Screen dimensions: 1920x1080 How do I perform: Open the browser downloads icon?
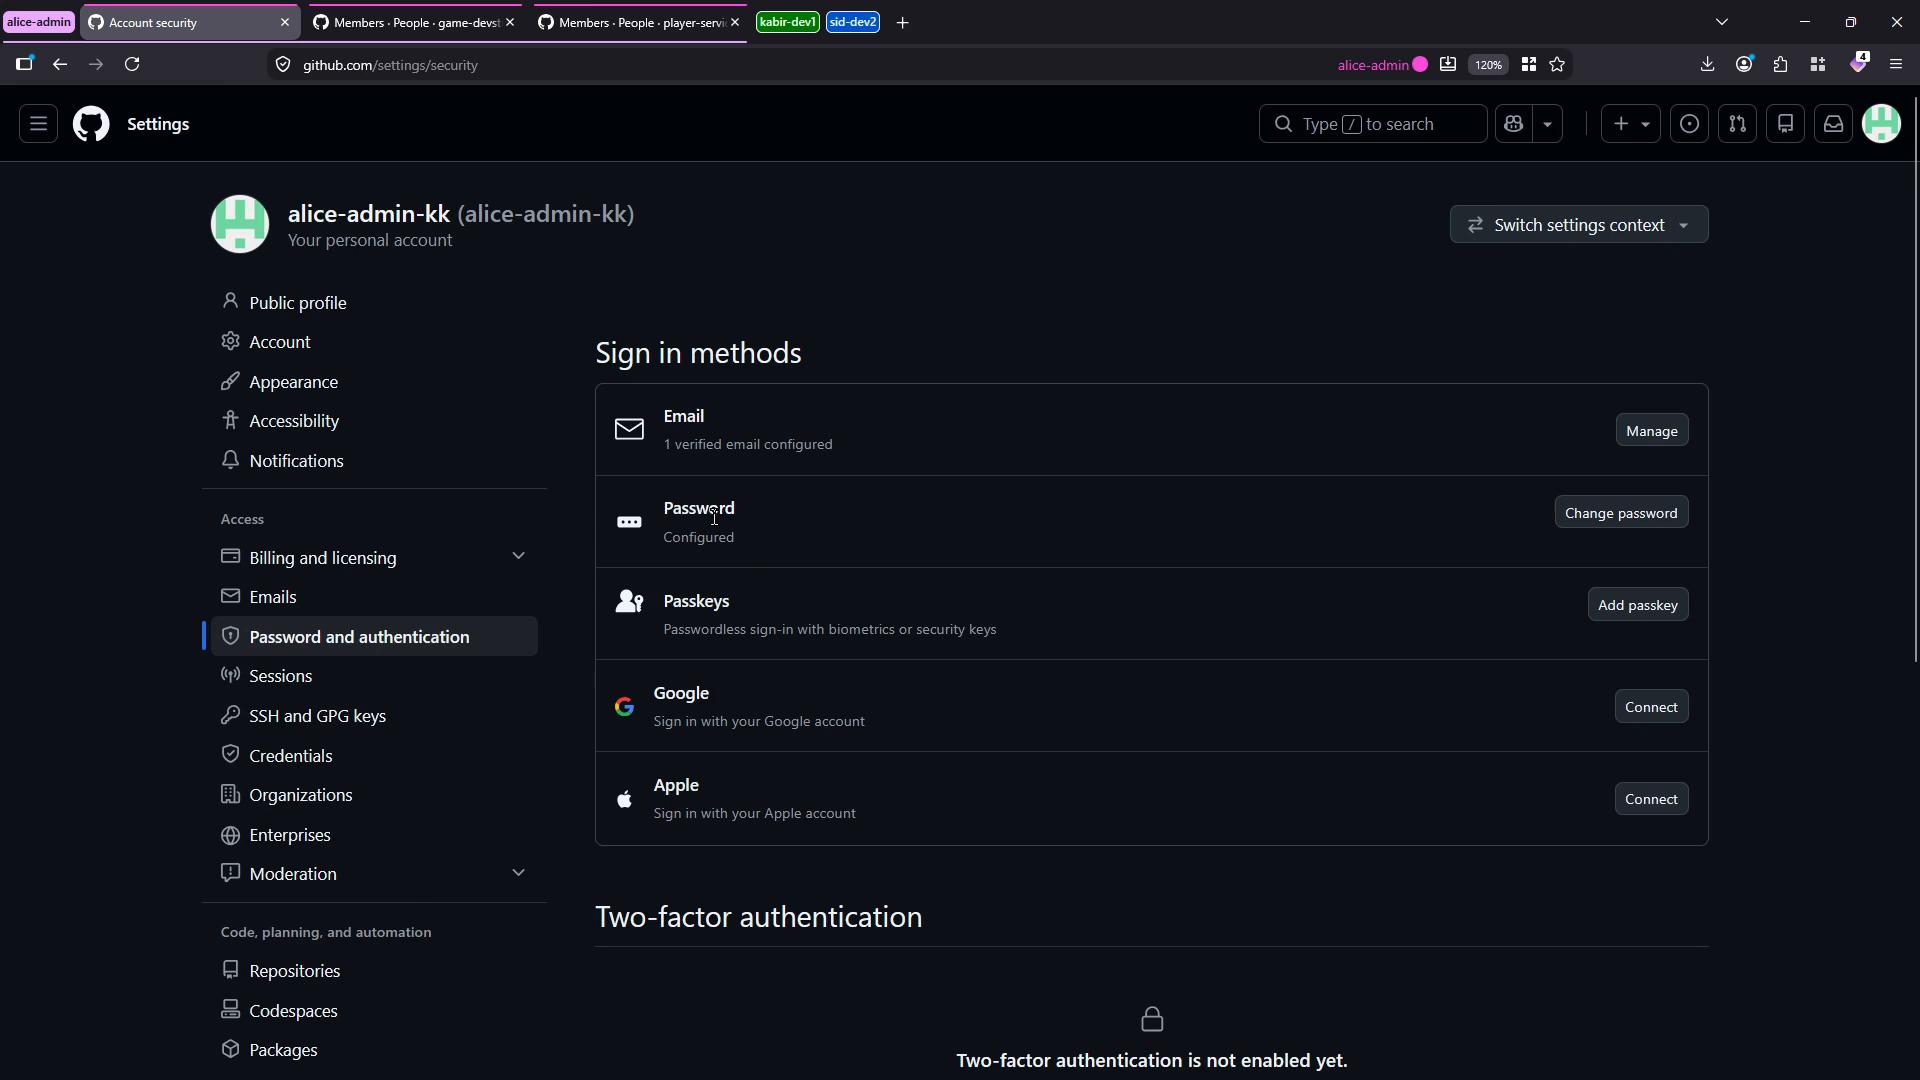tap(1707, 64)
